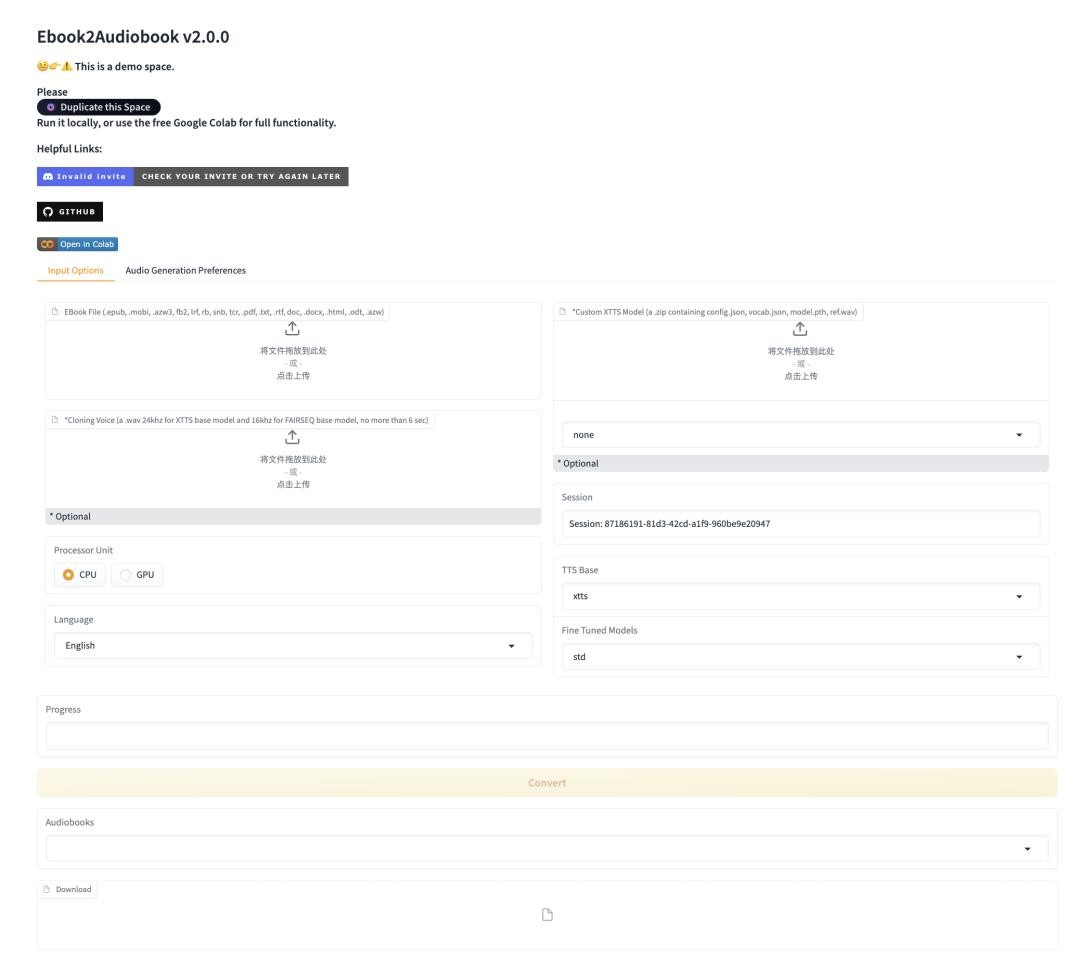Click the Progress text box
The height and width of the screenshot is (980, 1080).
click(546, 736)
